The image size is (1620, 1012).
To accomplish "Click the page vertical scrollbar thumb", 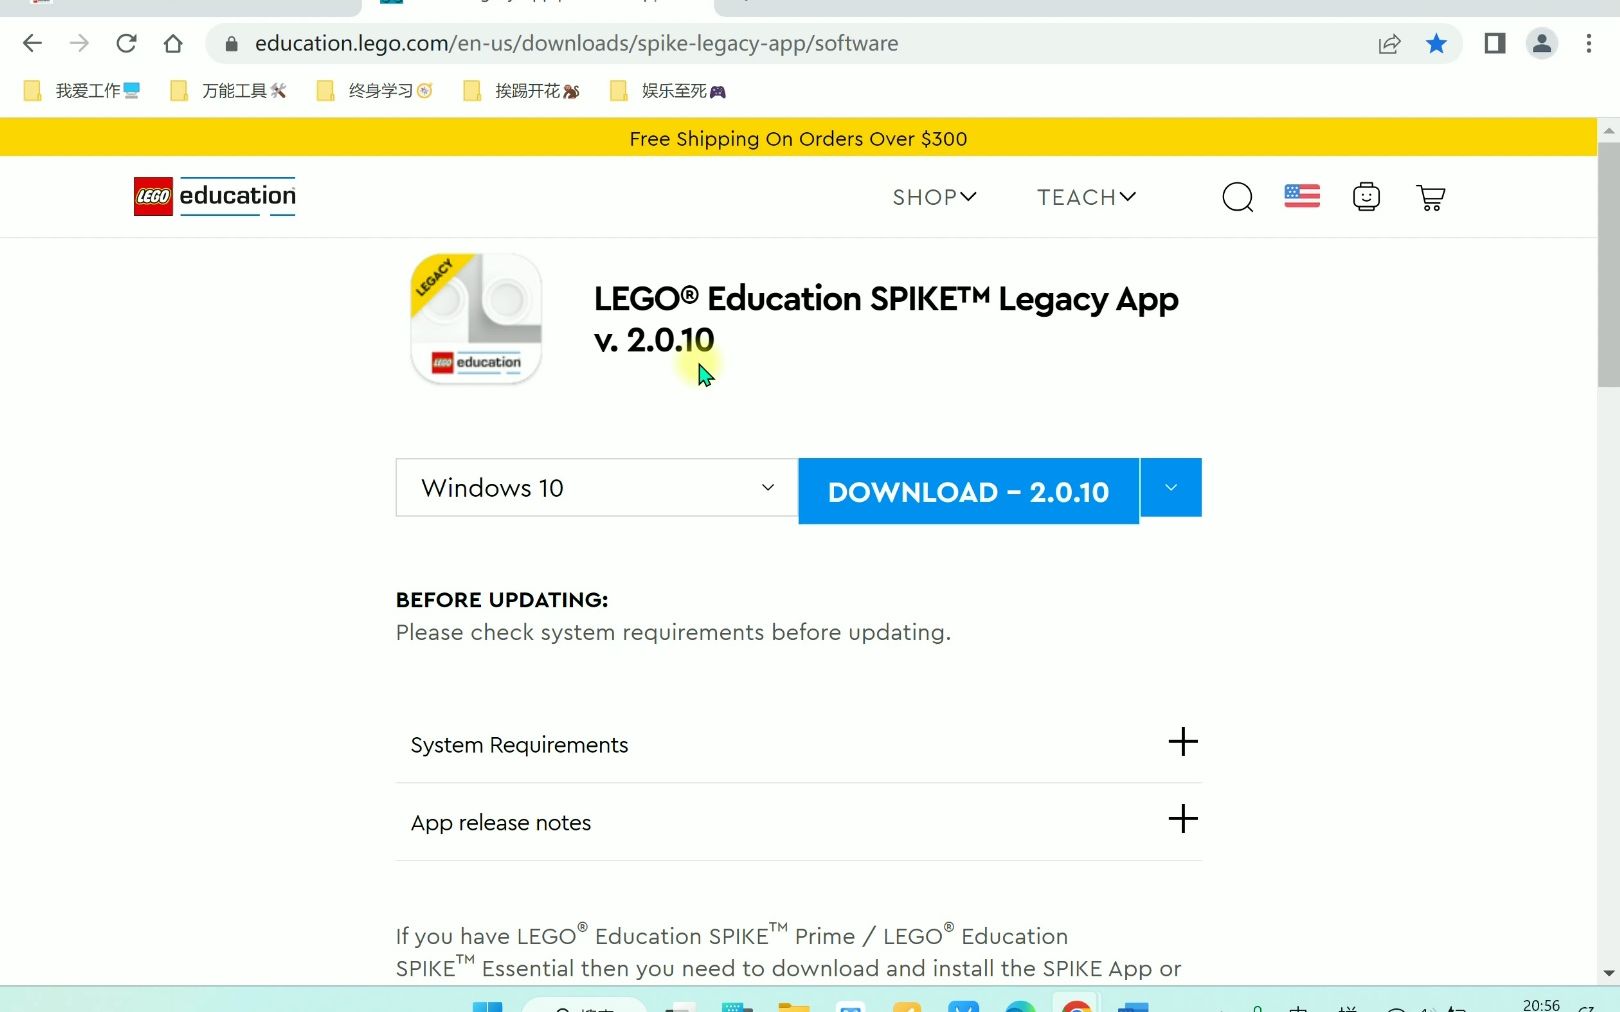I will [1608, 264].
